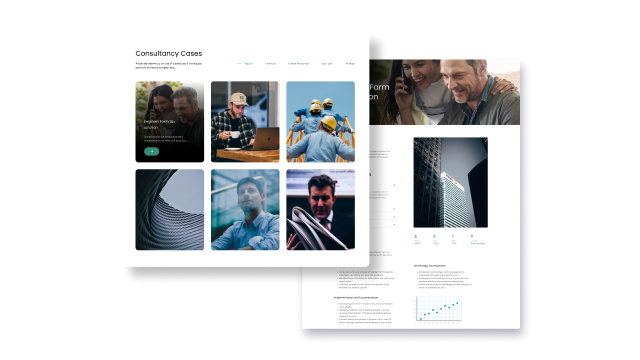Expand the bottommost accordion chevron on detail page

(x=394, y=224)
